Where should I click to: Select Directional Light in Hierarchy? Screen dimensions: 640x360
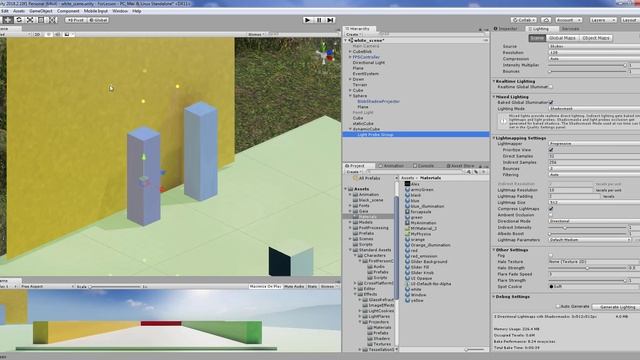click(x=369, y=63)
